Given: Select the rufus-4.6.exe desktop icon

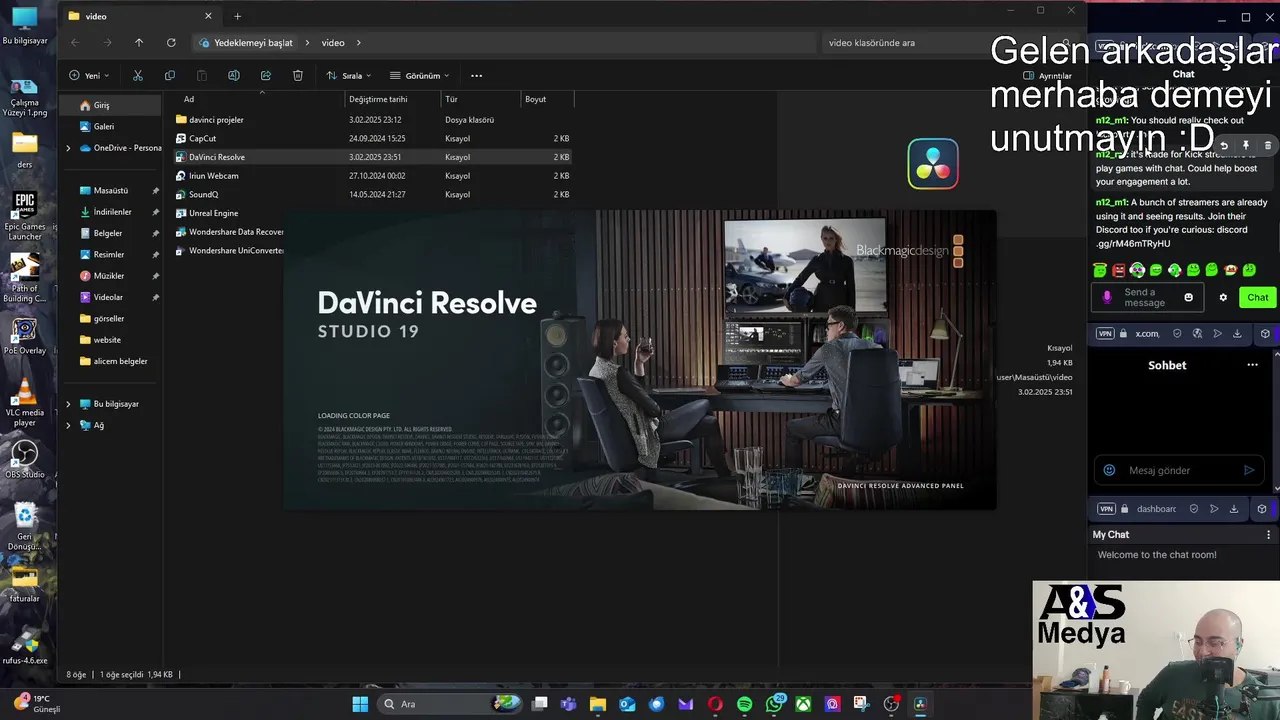Looking at the screenshot, I should click(x=25, y=646).
